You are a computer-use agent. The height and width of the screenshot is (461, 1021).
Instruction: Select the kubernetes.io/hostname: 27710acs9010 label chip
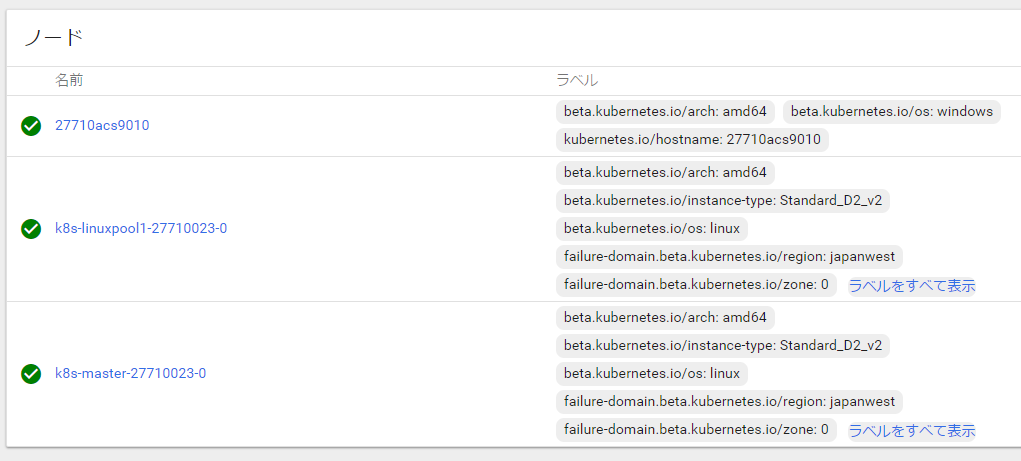(692, 139)
